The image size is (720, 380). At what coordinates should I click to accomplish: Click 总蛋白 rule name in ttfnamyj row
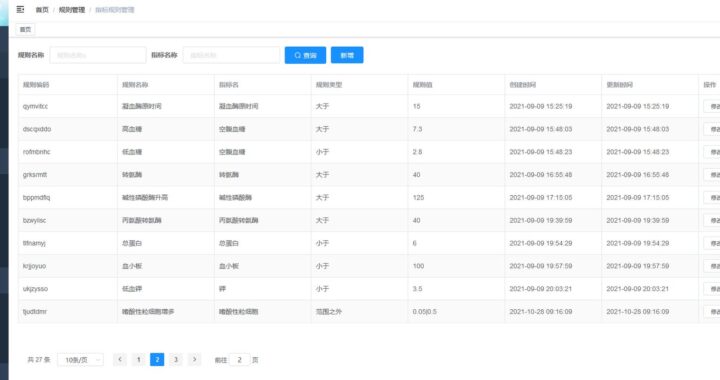point(132,243)
